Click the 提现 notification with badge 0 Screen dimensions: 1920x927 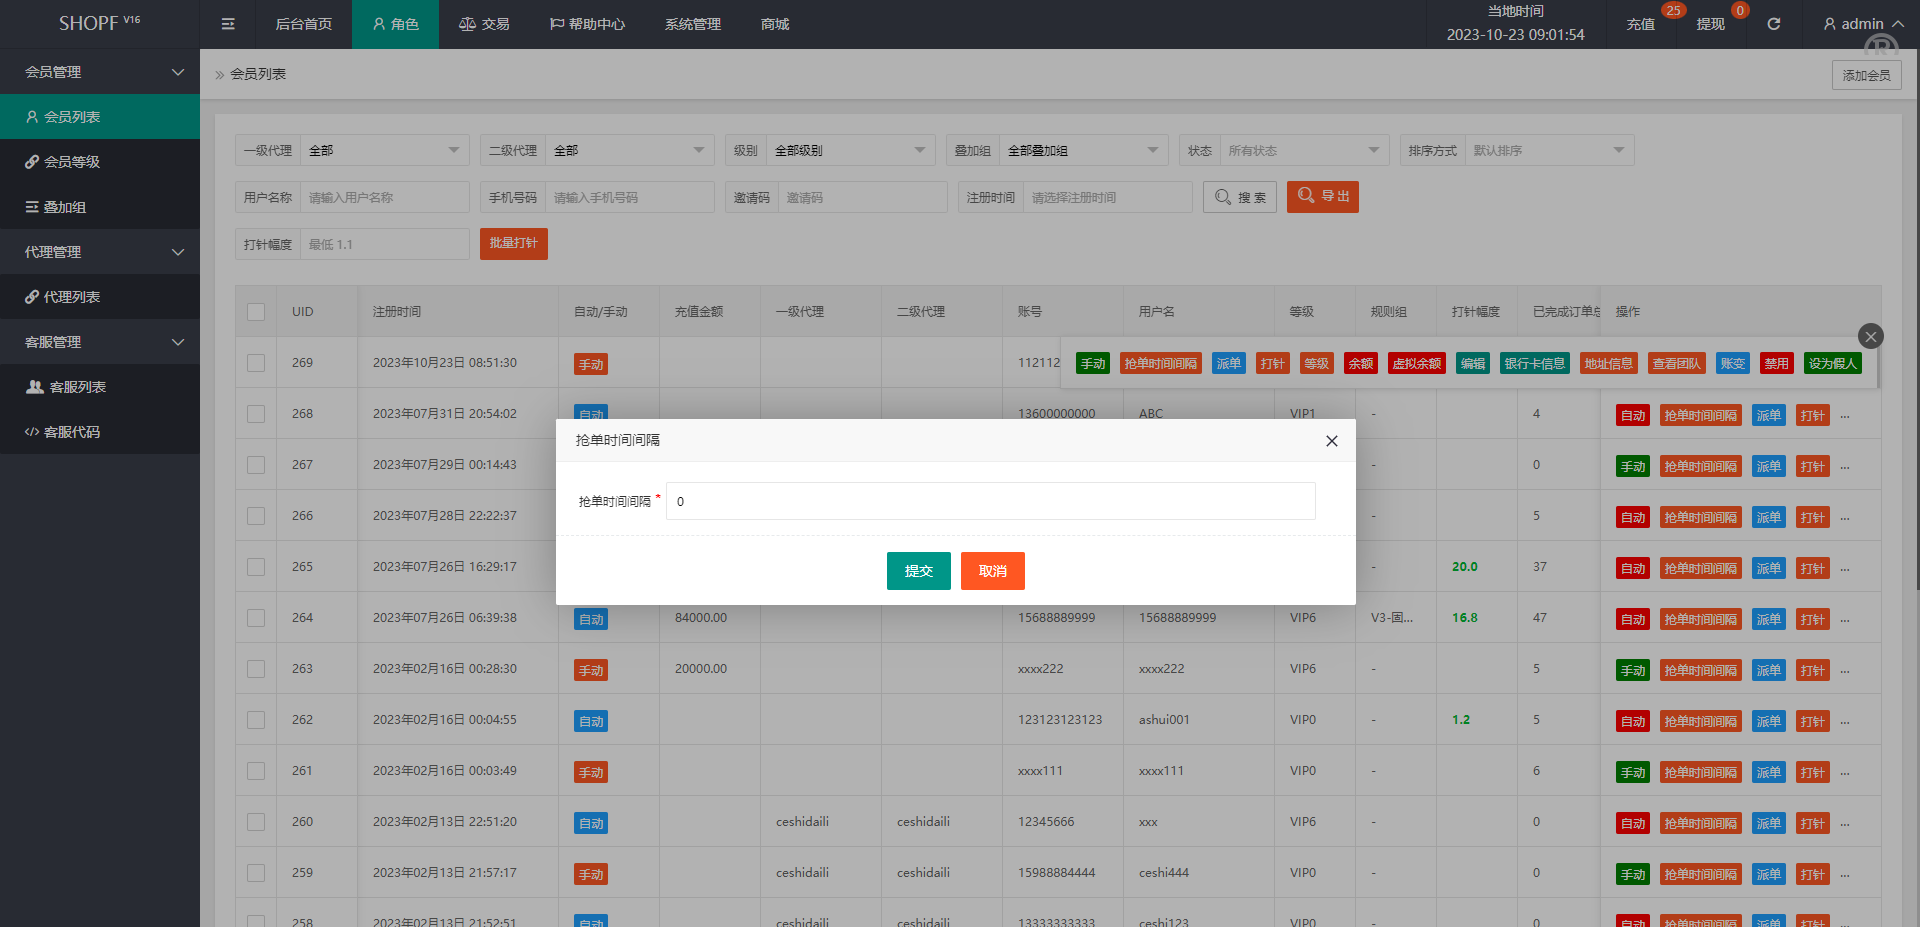[x=1711, y=24]
